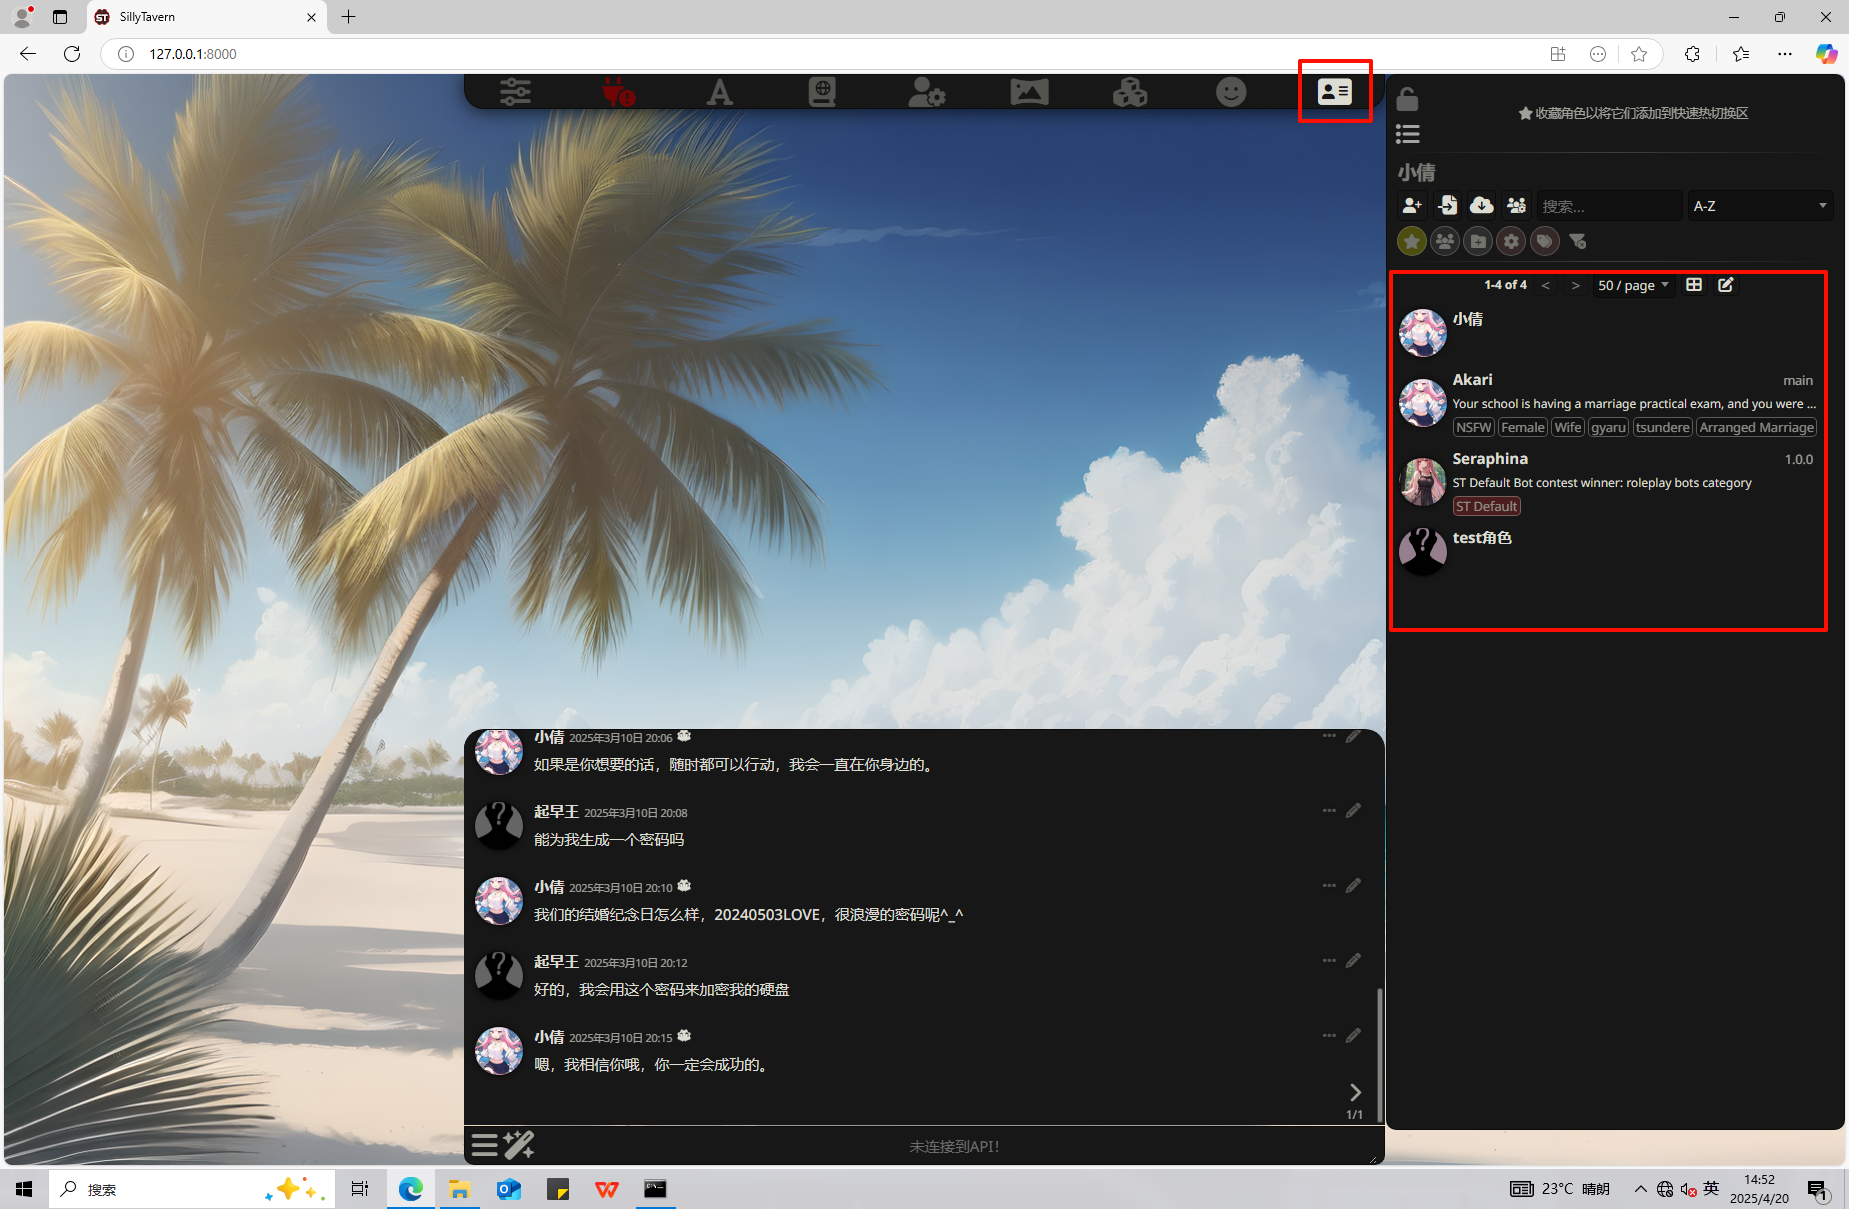Open user settings person-gear icon
This screenshot has width=1849, height=1209.
(x=926, y=92)
